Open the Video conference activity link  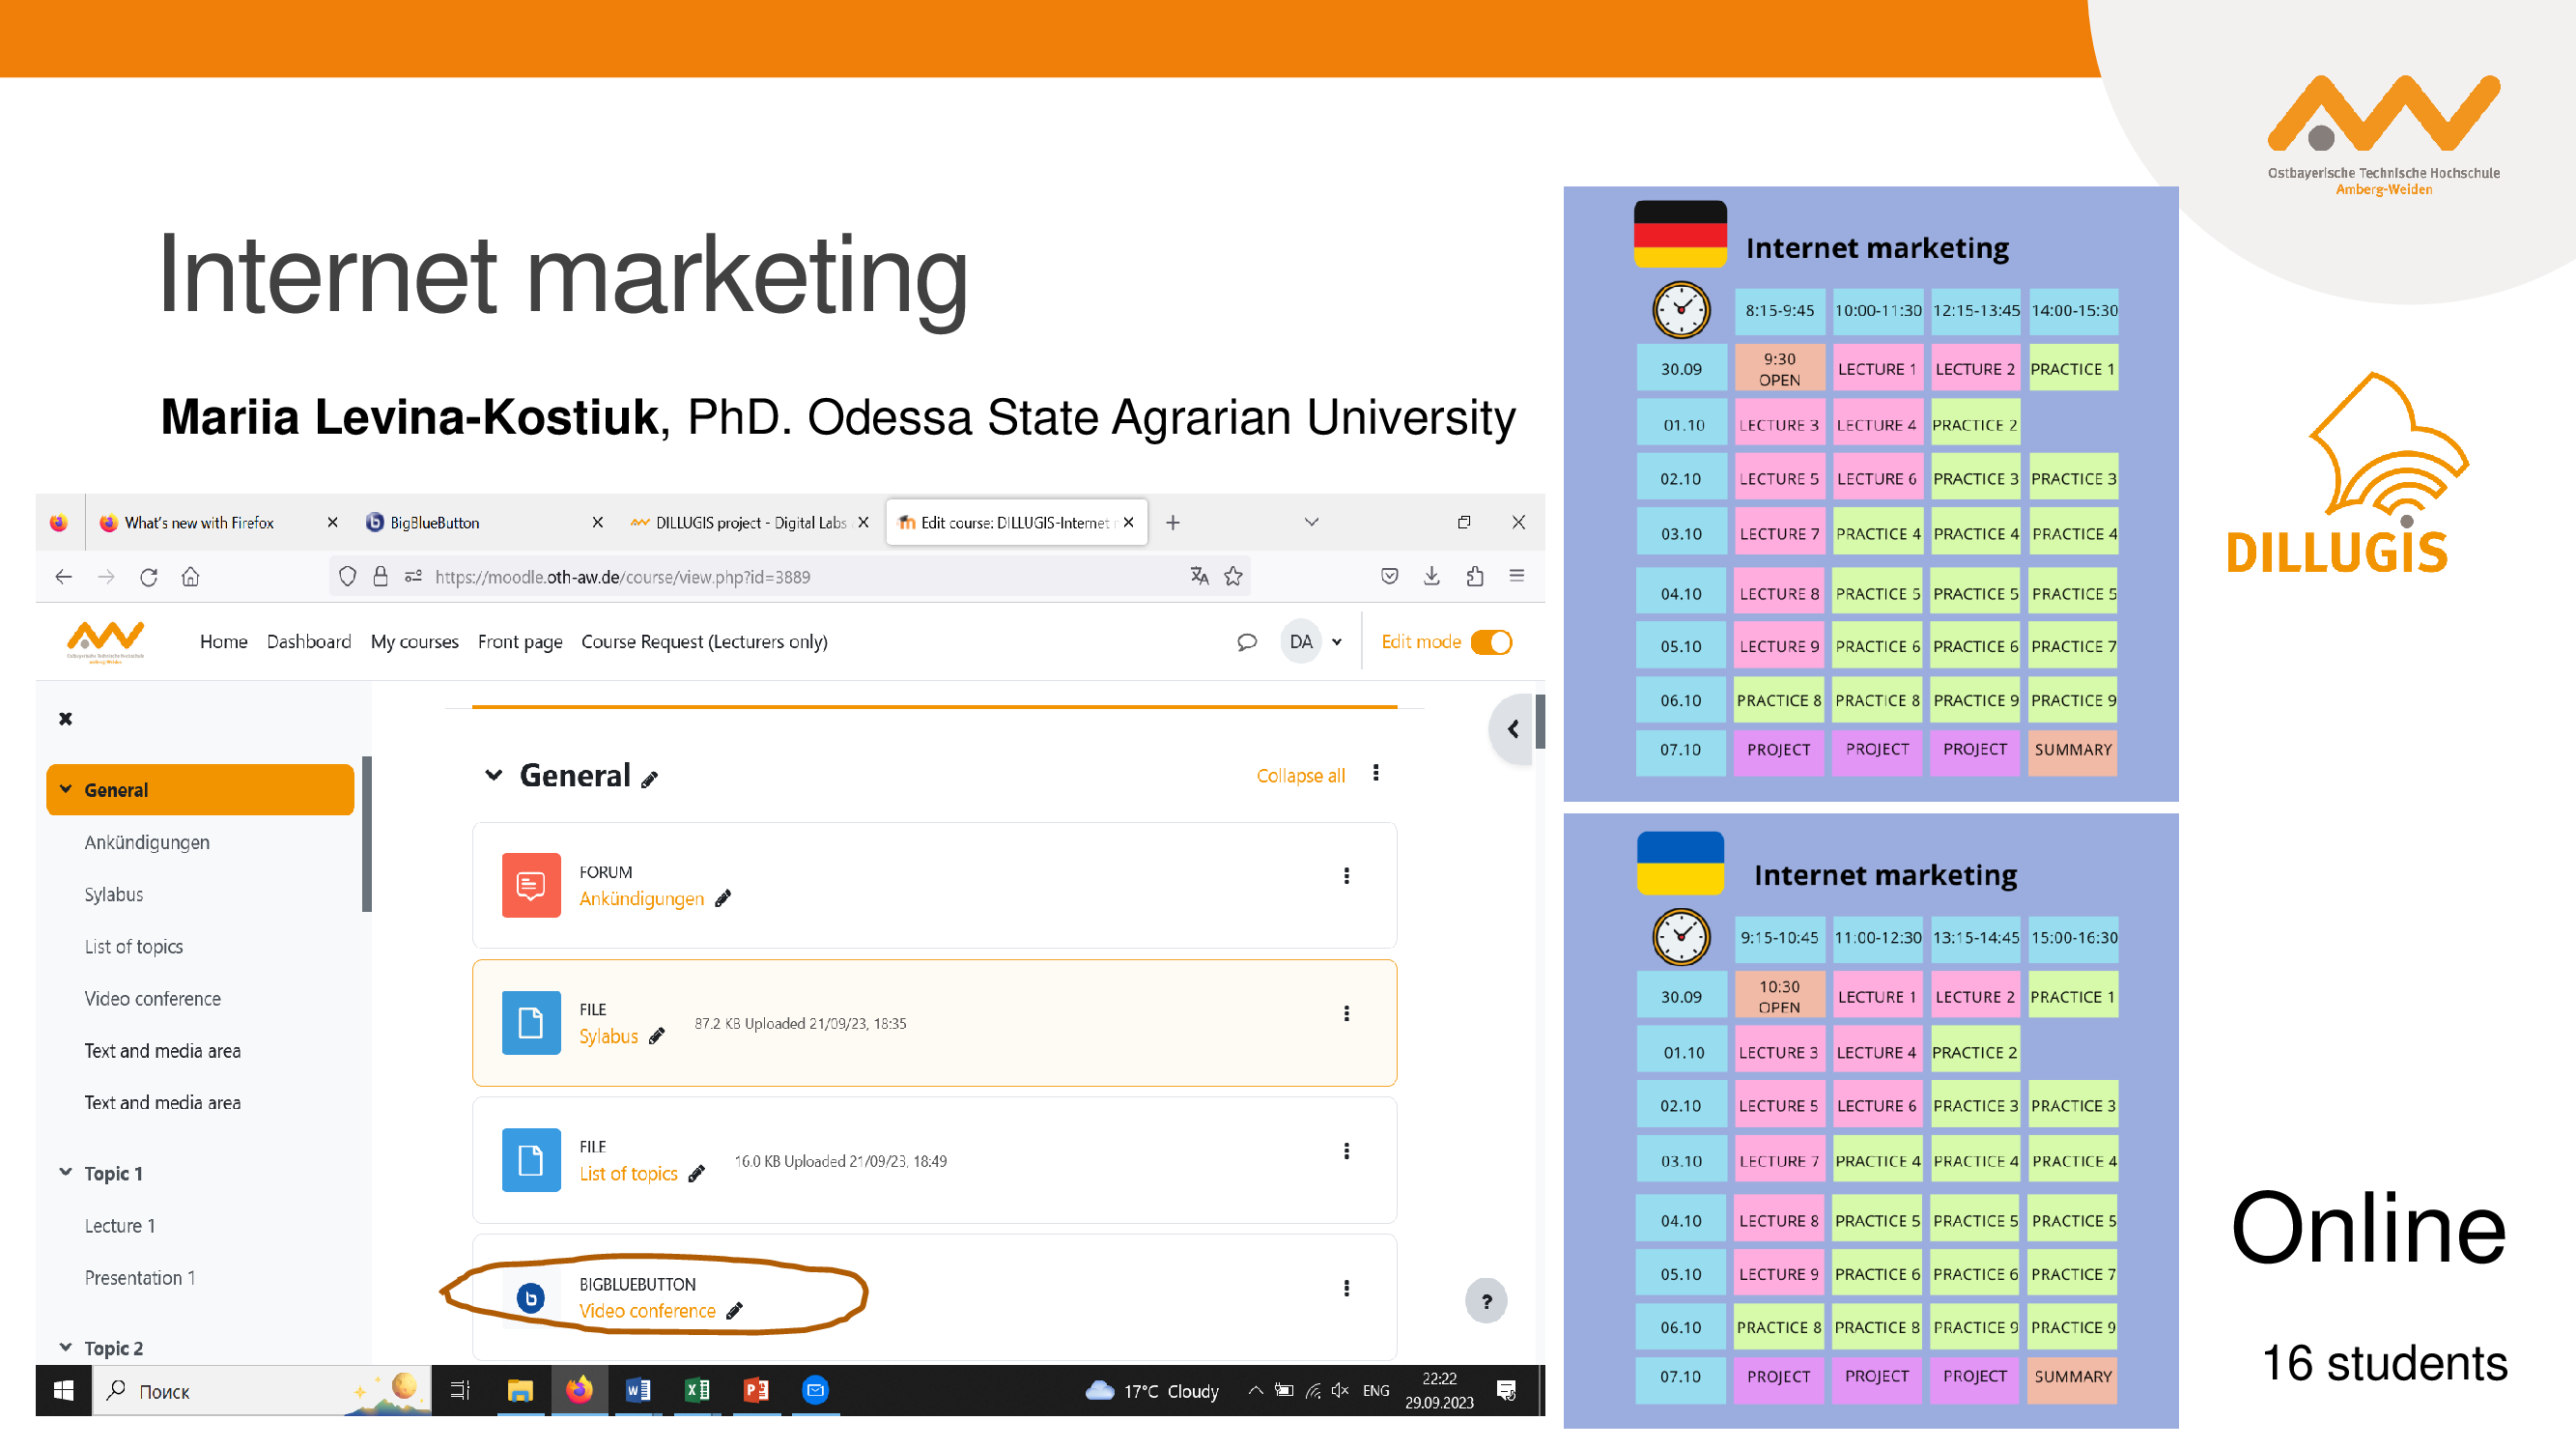(647, 1311)
